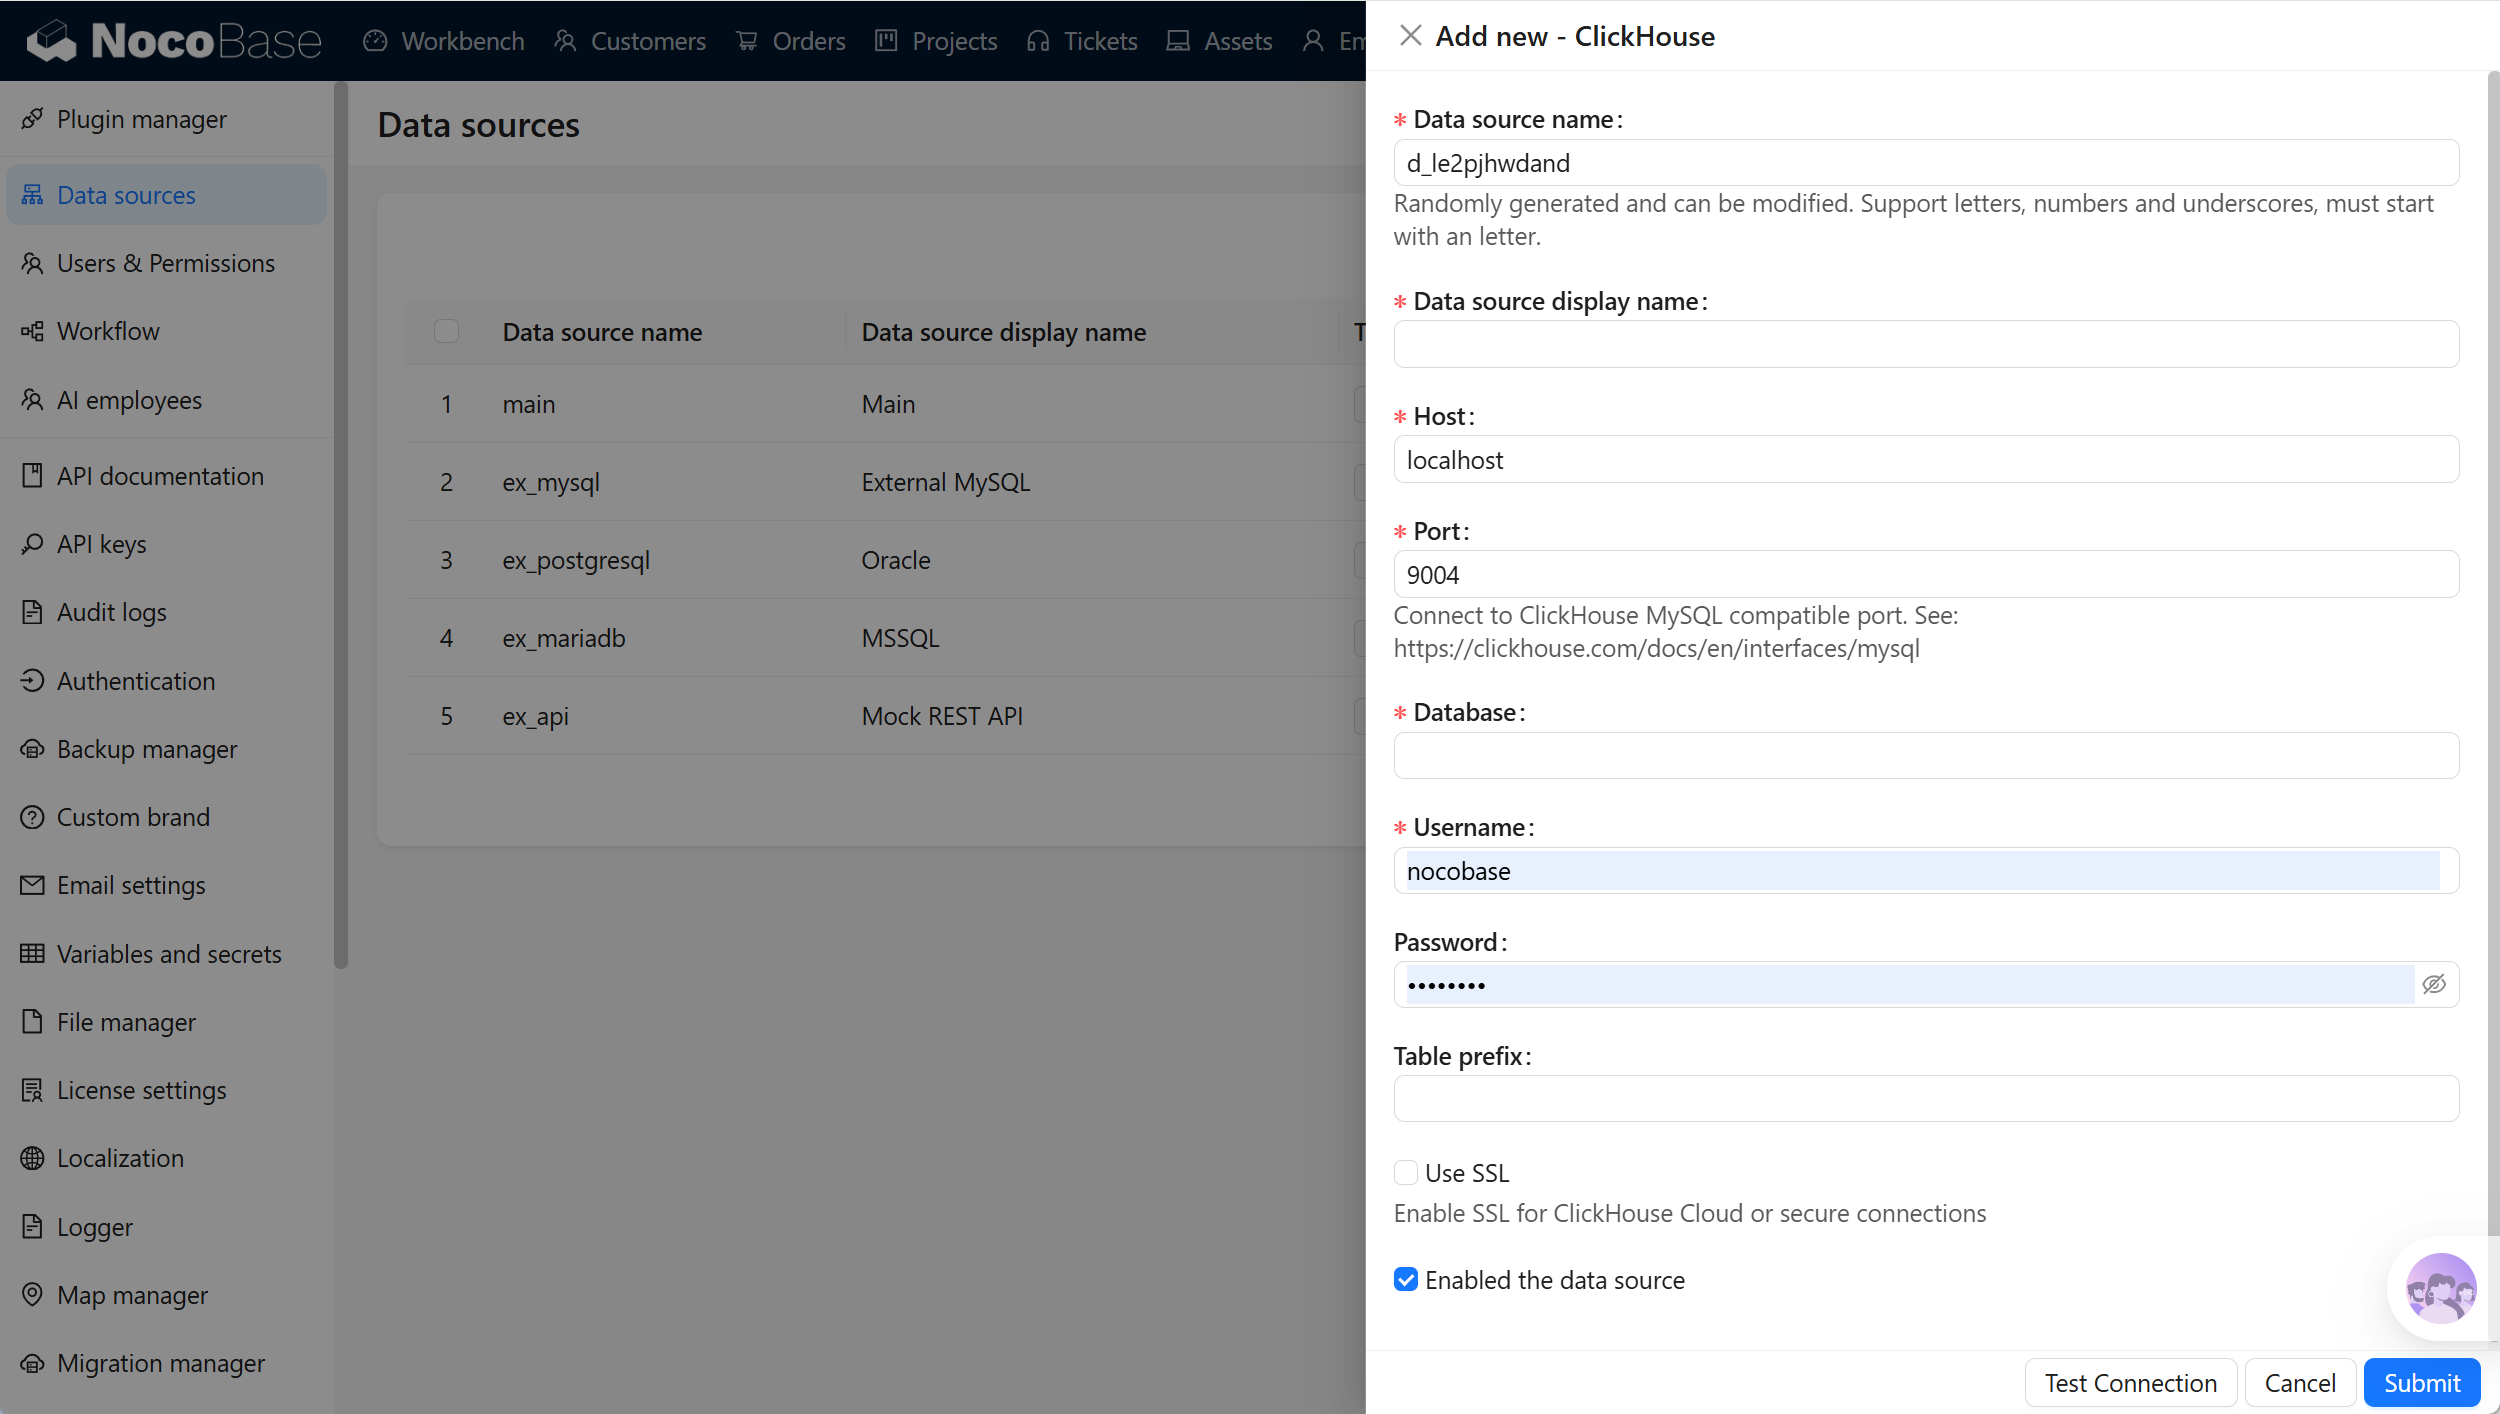This screenshot has width=2500, height=1414.
Task: Click the Test Connection button
Action: (x=2130, y=1382)
